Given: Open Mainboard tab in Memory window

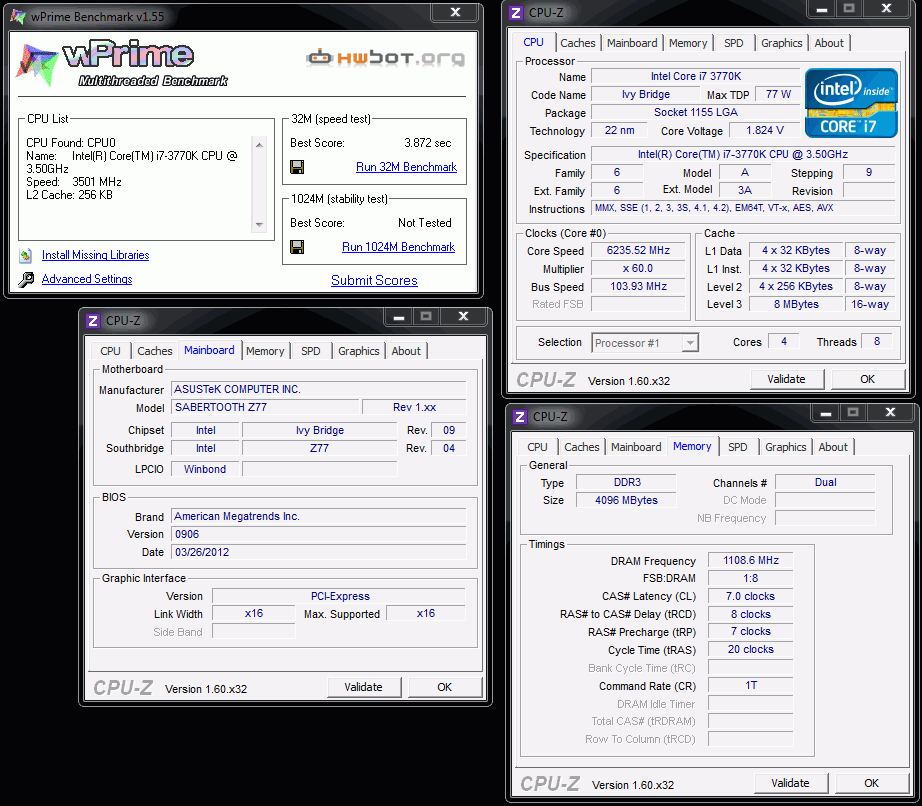Looking at the screenshot, I should (636, 447).
